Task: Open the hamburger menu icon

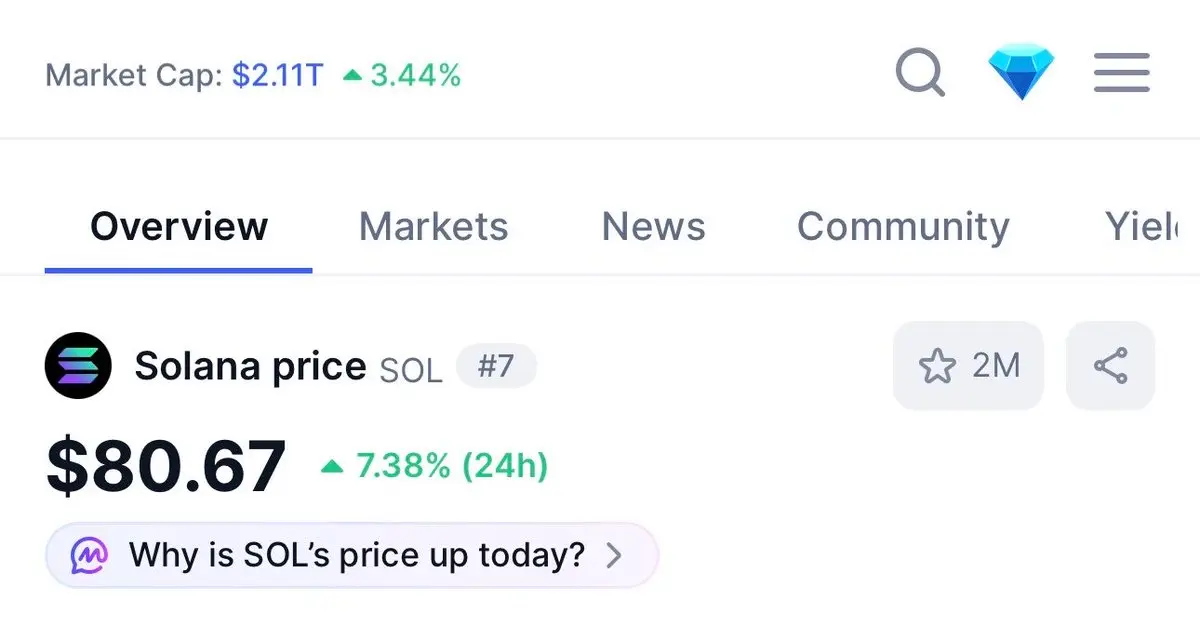Action: 1121,73
